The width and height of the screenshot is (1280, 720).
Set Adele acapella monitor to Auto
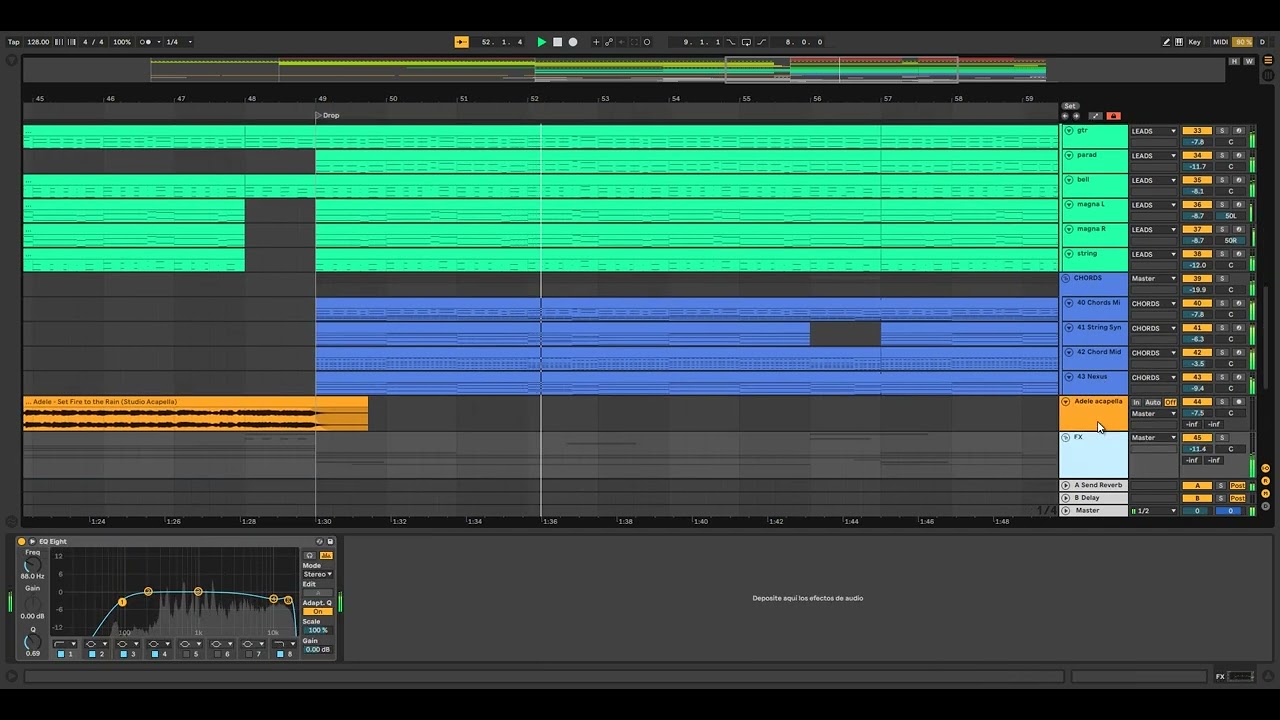tap(1153, 402)
